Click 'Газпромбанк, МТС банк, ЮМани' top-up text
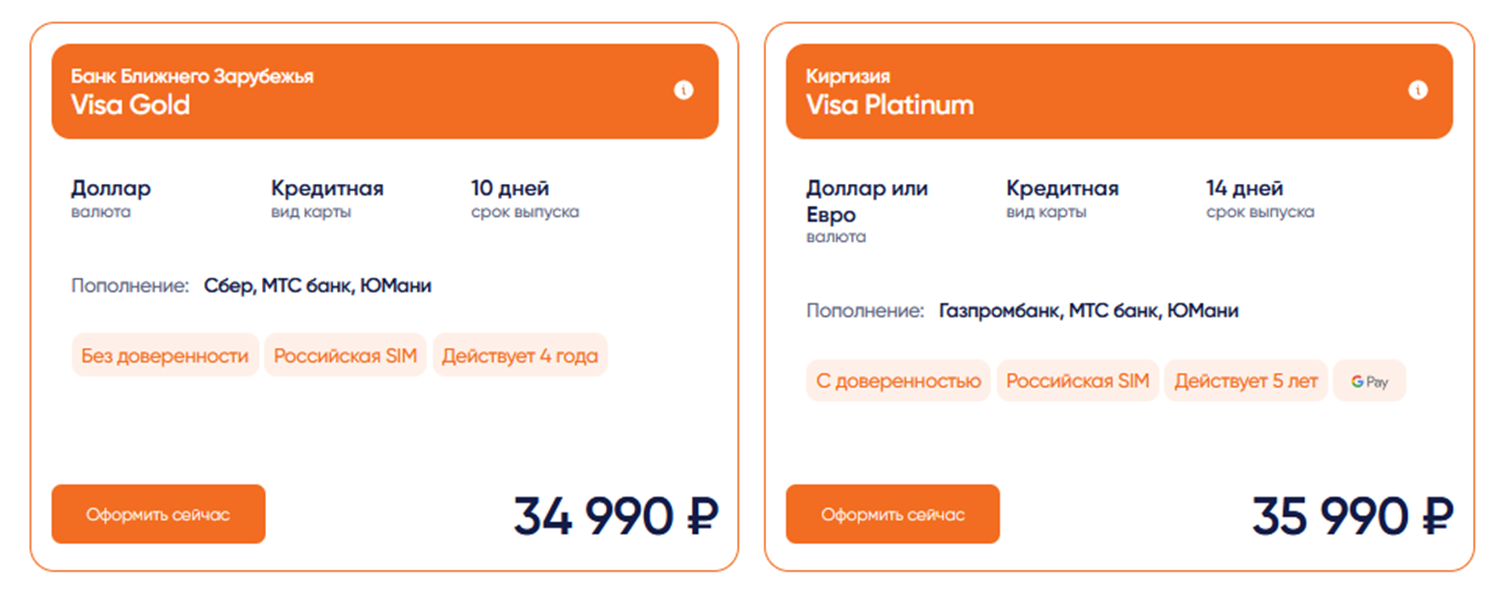Screen dimensions: 1511x589 tap(1088, 311)
